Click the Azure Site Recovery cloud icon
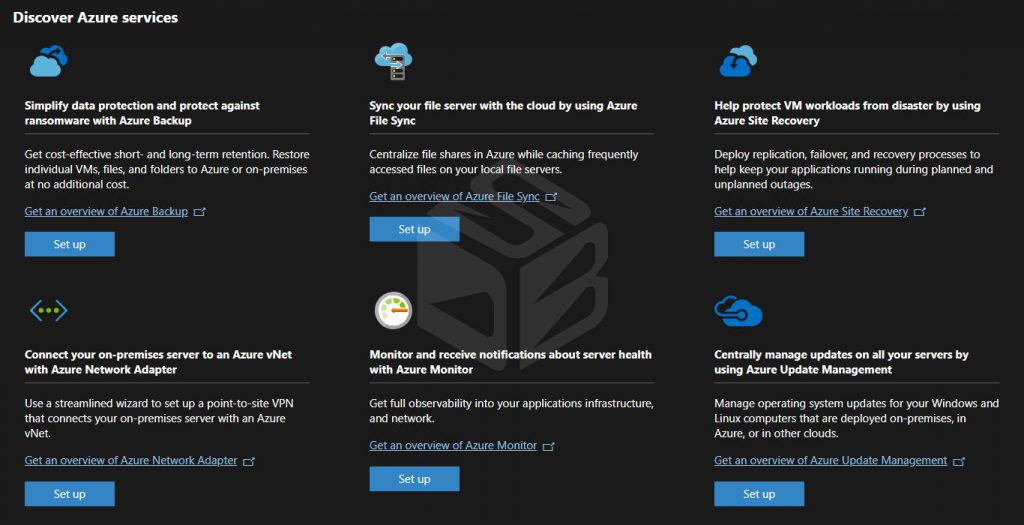Image resolution: width=1024 pixels, height=525 pixels. pos(738,61)
